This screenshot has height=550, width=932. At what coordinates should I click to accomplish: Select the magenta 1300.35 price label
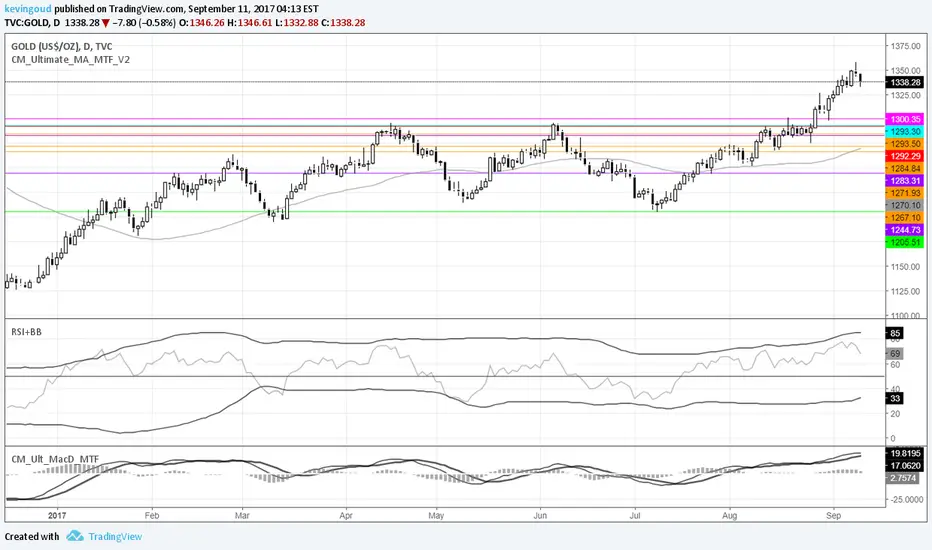point(905,120)
